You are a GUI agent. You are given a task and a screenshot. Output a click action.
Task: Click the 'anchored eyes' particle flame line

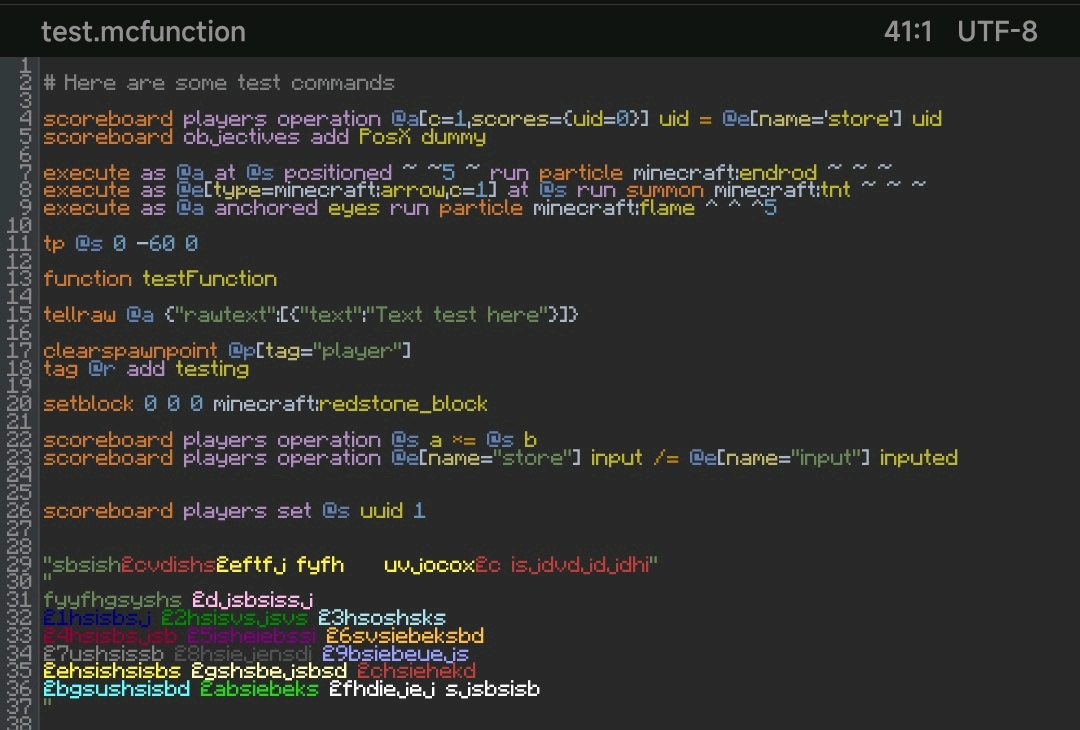tap(409, 208)
